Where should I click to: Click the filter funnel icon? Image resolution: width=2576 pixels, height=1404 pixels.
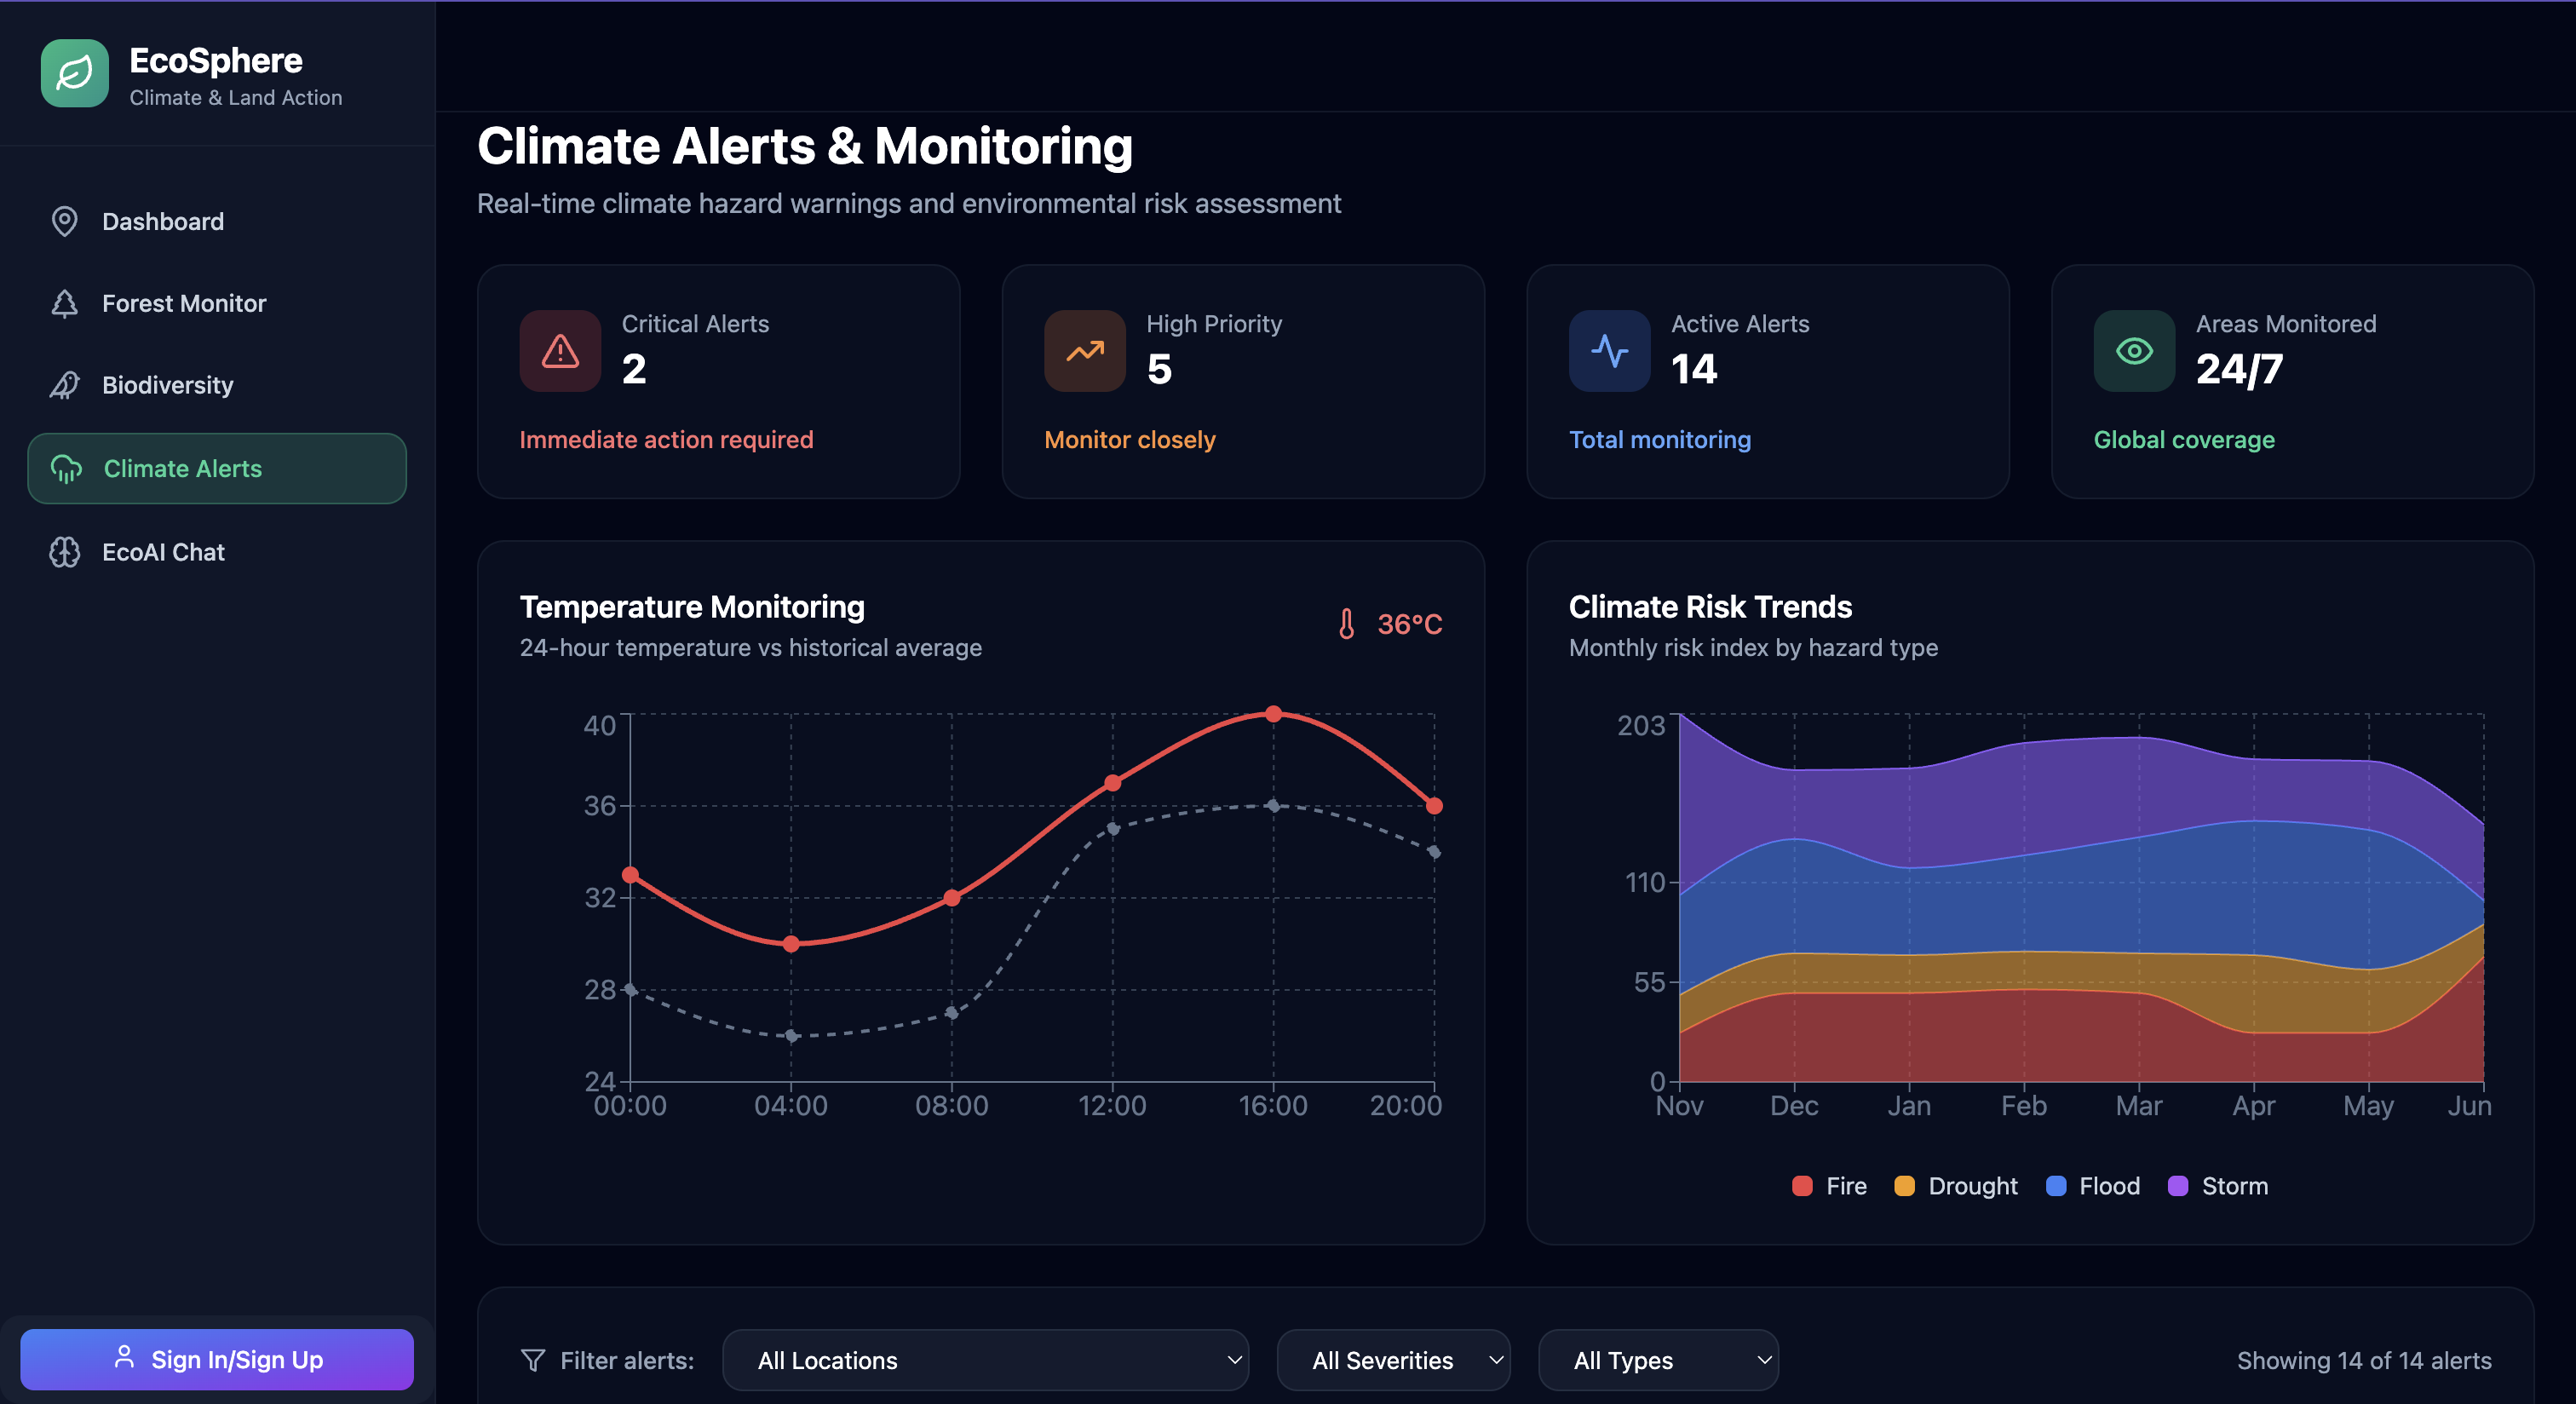[x=533, y=1360]
